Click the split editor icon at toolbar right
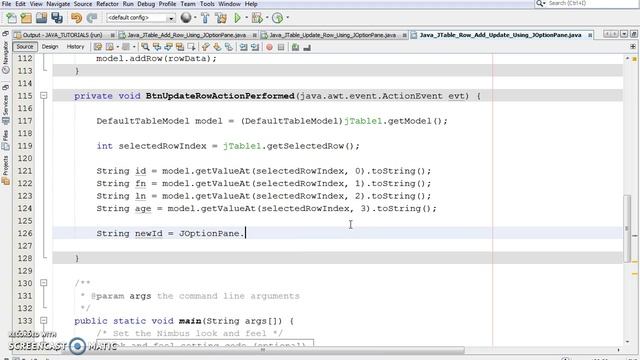Image resolution: width=640 pixels, height=360 pixels. pyautogui.click(x=633, y=47)
